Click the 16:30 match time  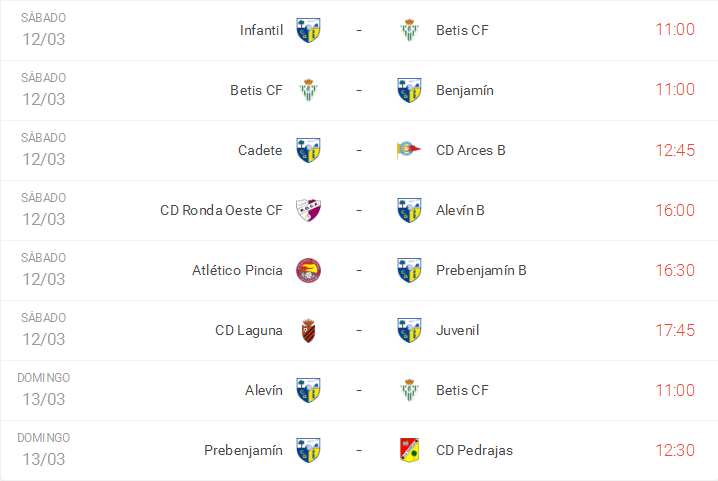pos(675,270)
